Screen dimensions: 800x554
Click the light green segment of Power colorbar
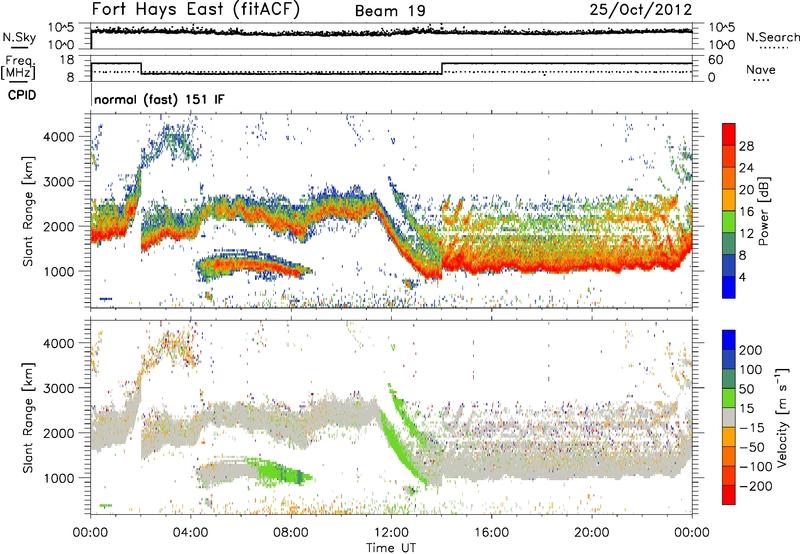tap(729, 221)
